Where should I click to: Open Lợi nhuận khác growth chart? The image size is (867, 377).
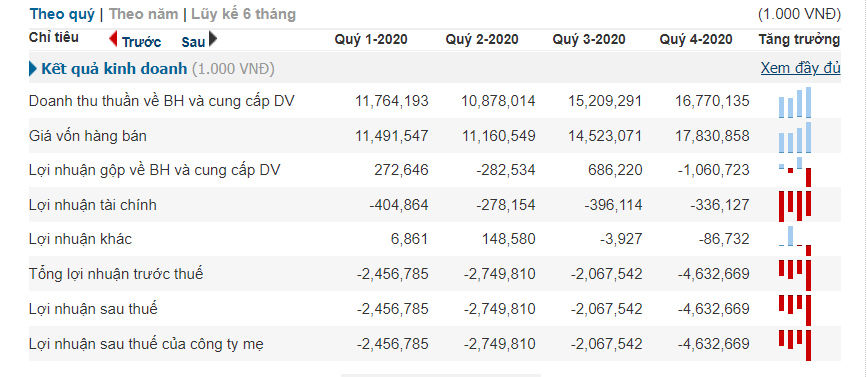click(795, 240)
